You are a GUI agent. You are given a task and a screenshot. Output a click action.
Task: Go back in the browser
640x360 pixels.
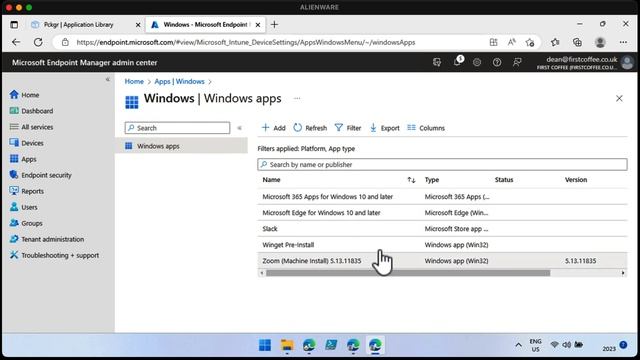[x=16, y=42]
